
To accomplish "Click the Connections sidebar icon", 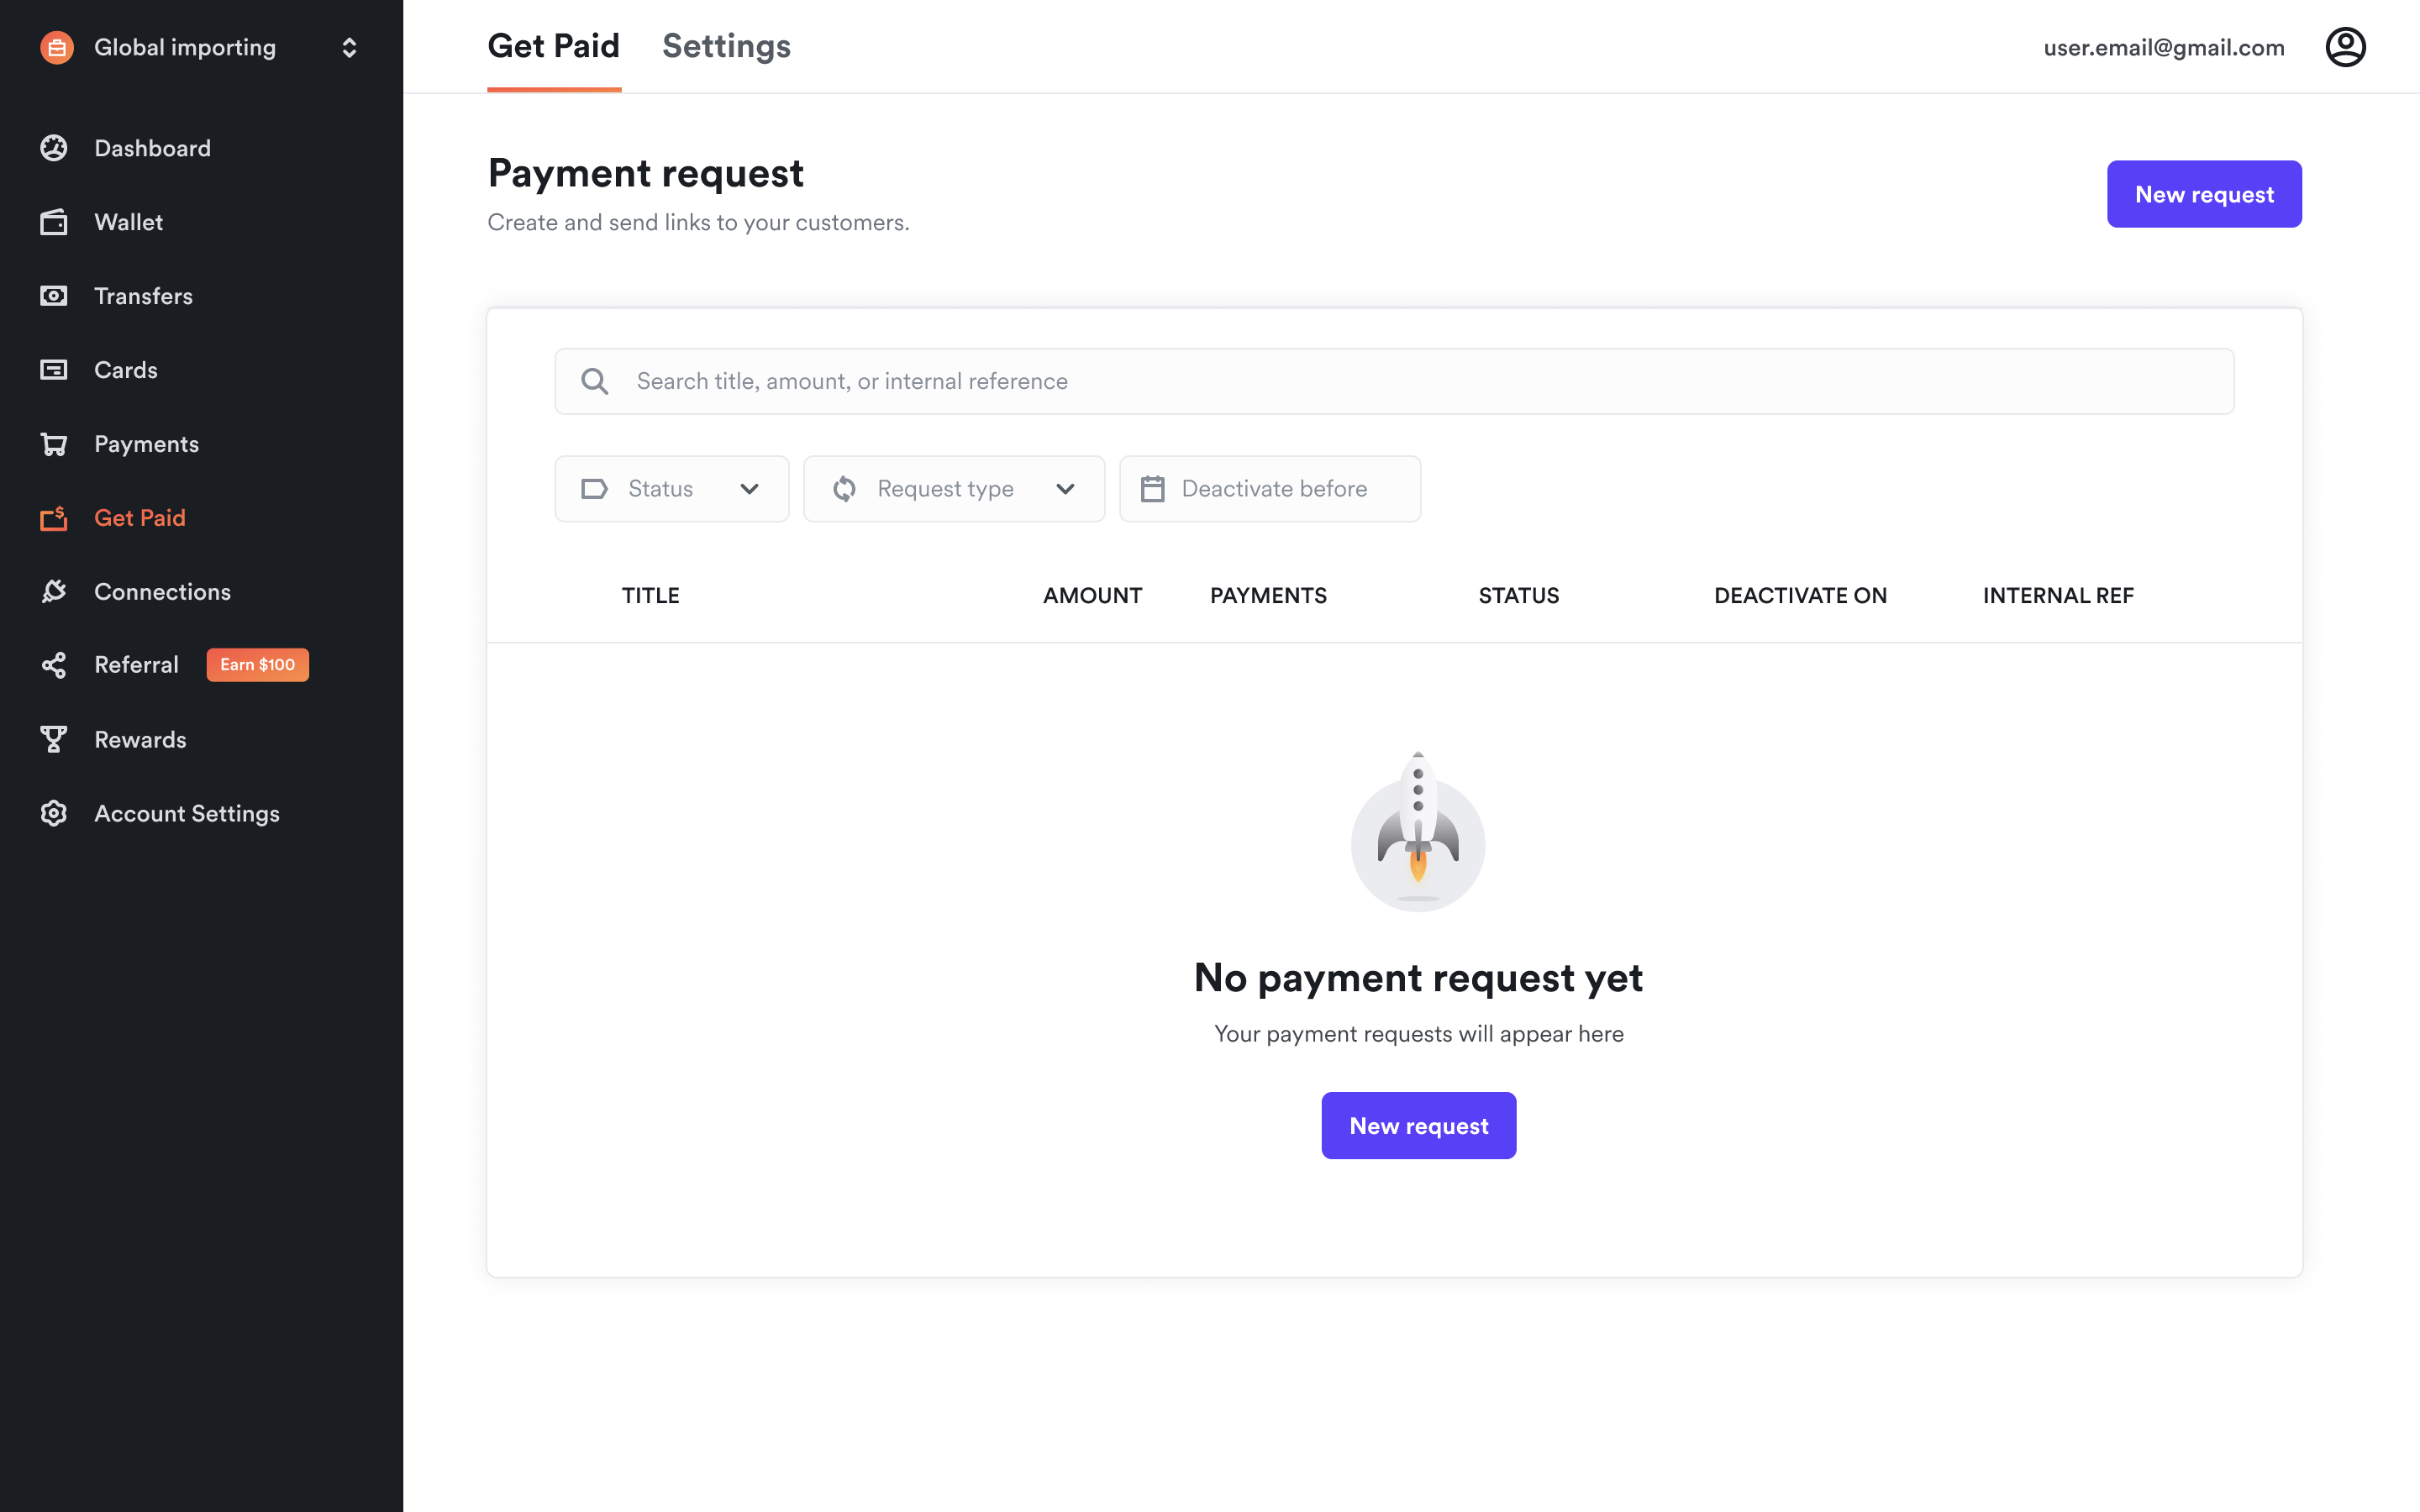I will (x=54, y=591).
